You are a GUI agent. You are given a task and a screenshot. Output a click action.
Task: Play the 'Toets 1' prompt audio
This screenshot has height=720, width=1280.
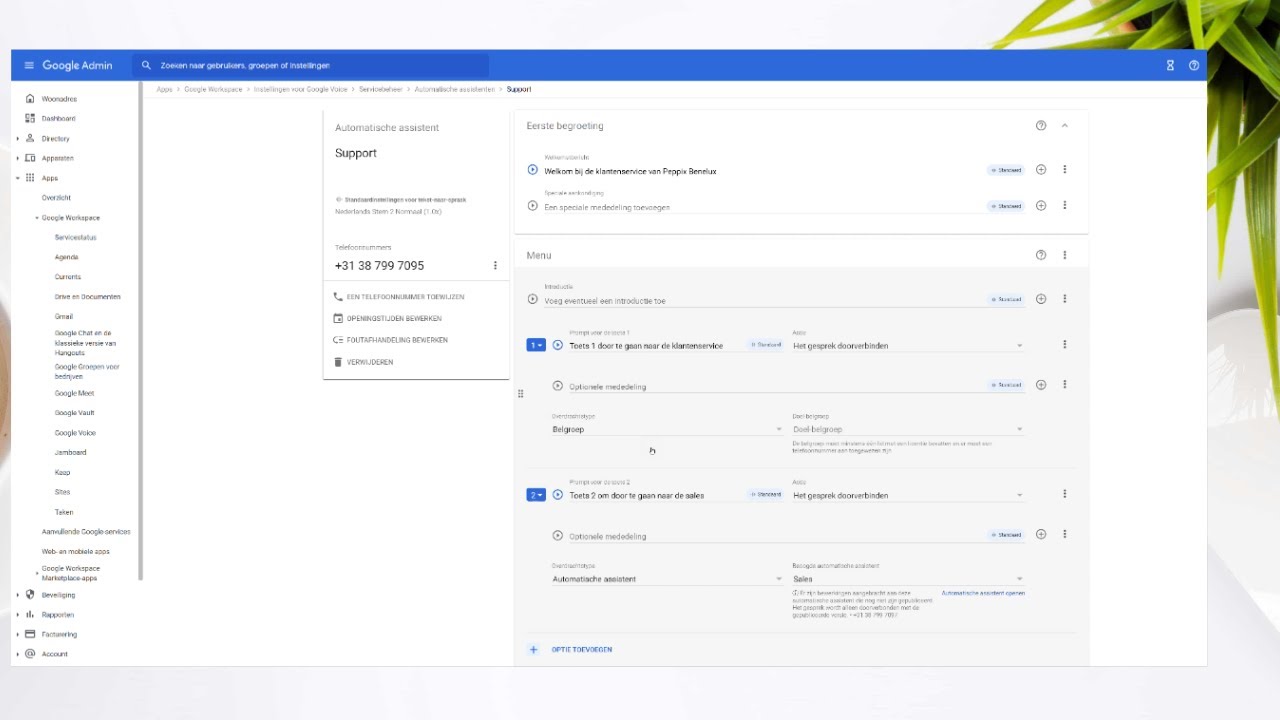[558, 345]
